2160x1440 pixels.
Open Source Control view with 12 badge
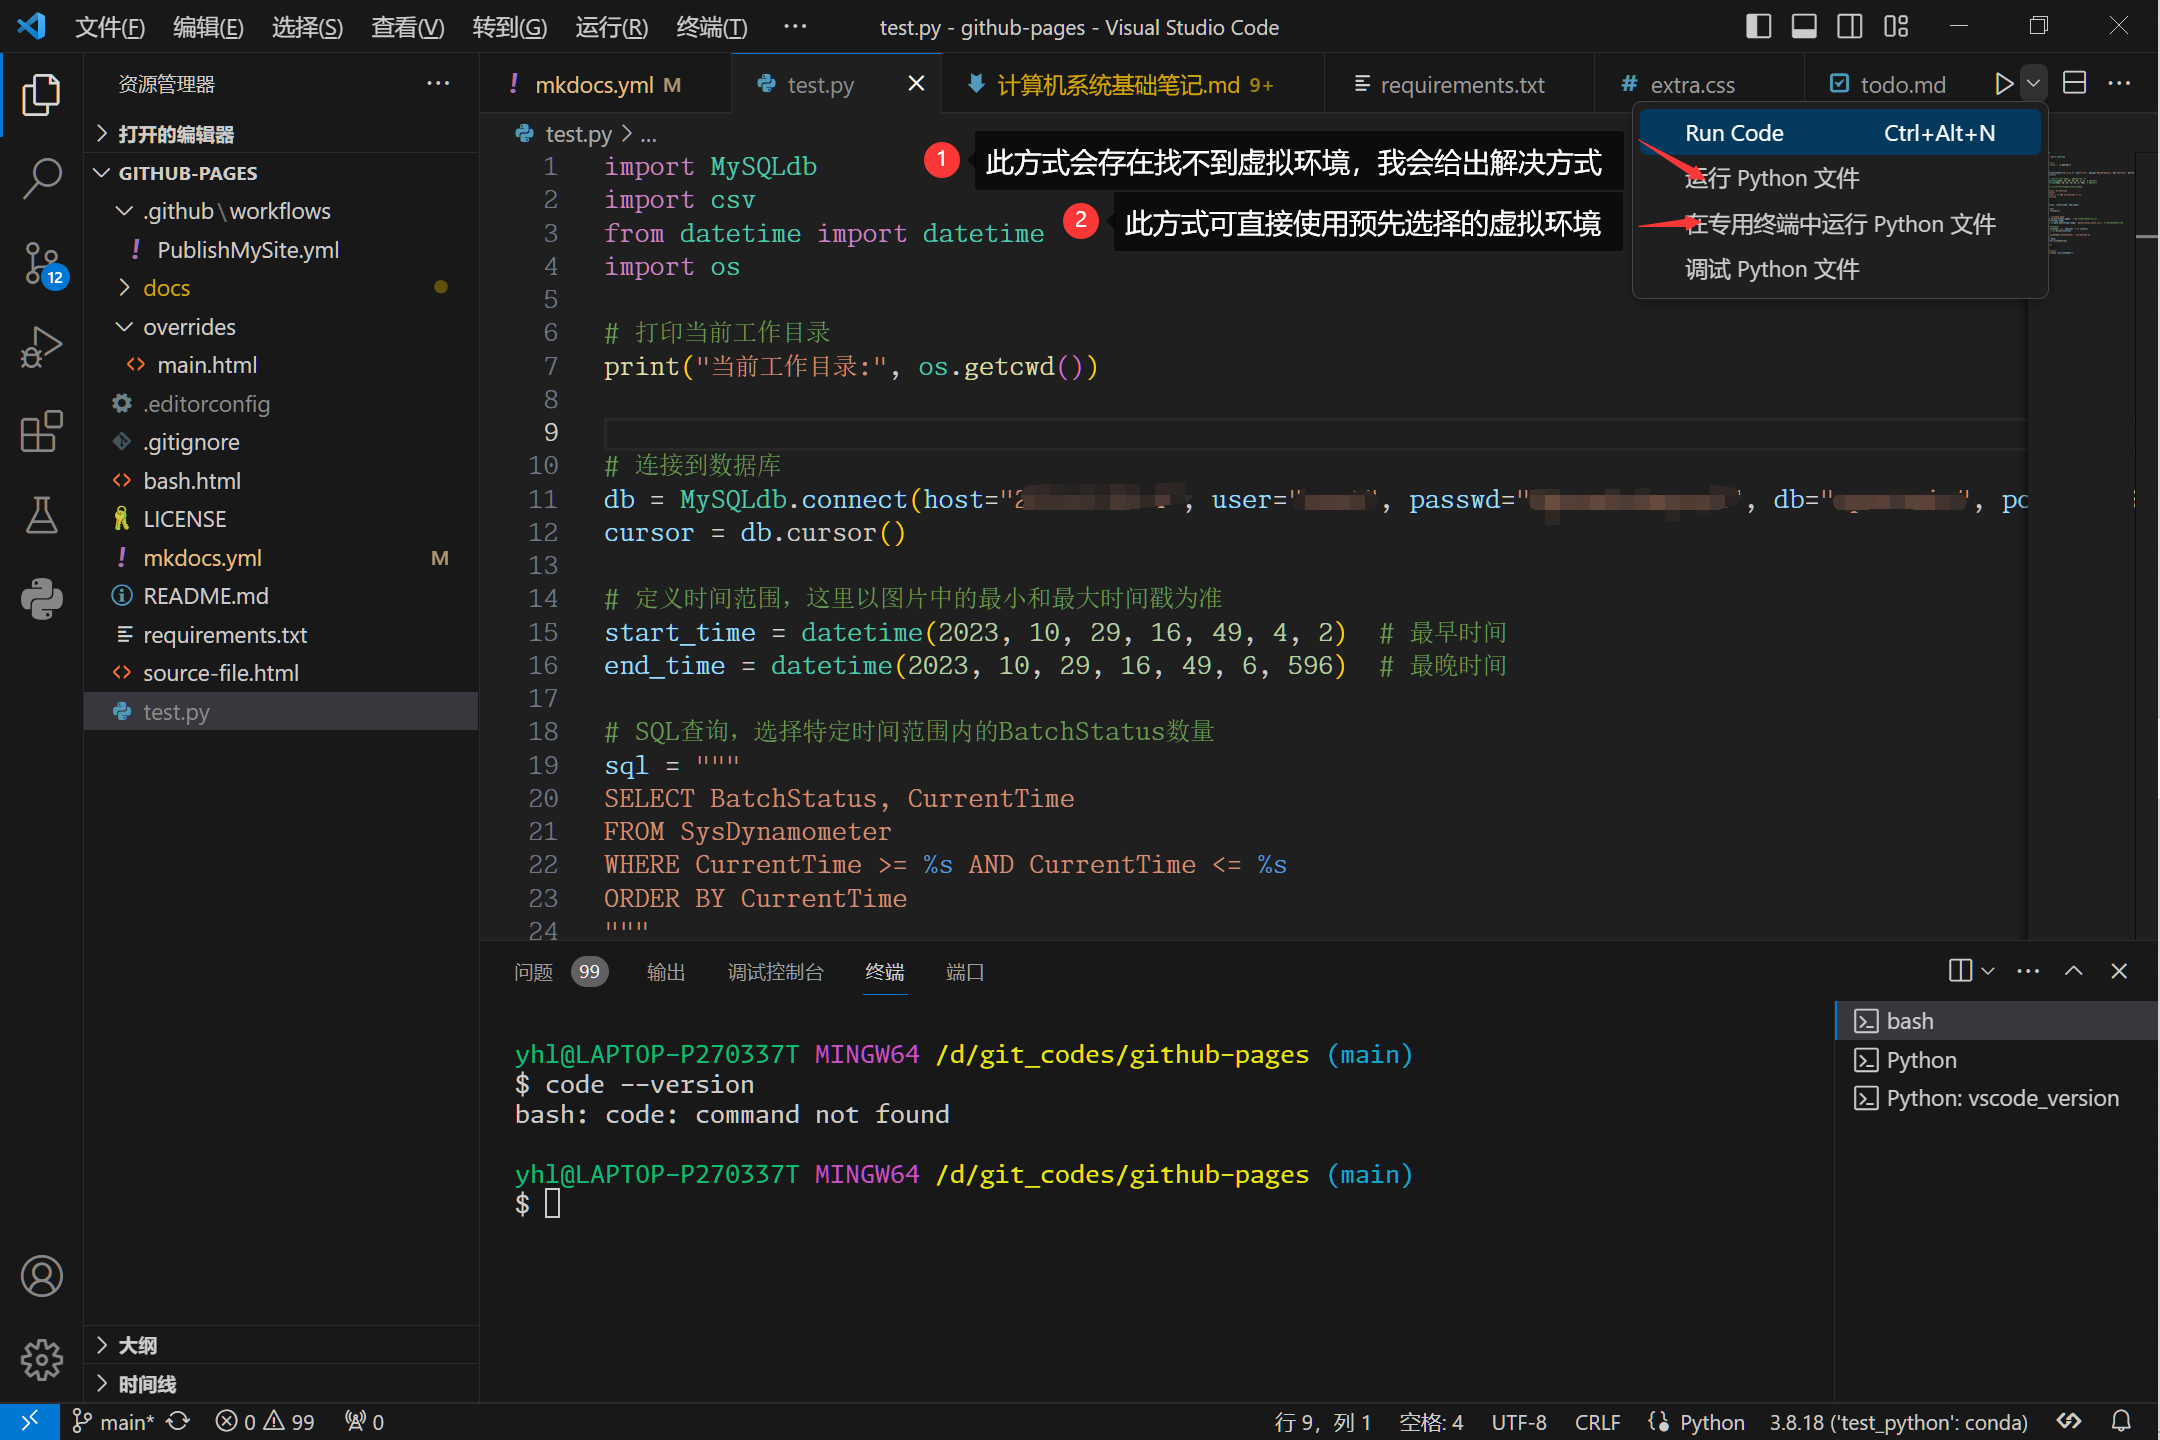41,263
